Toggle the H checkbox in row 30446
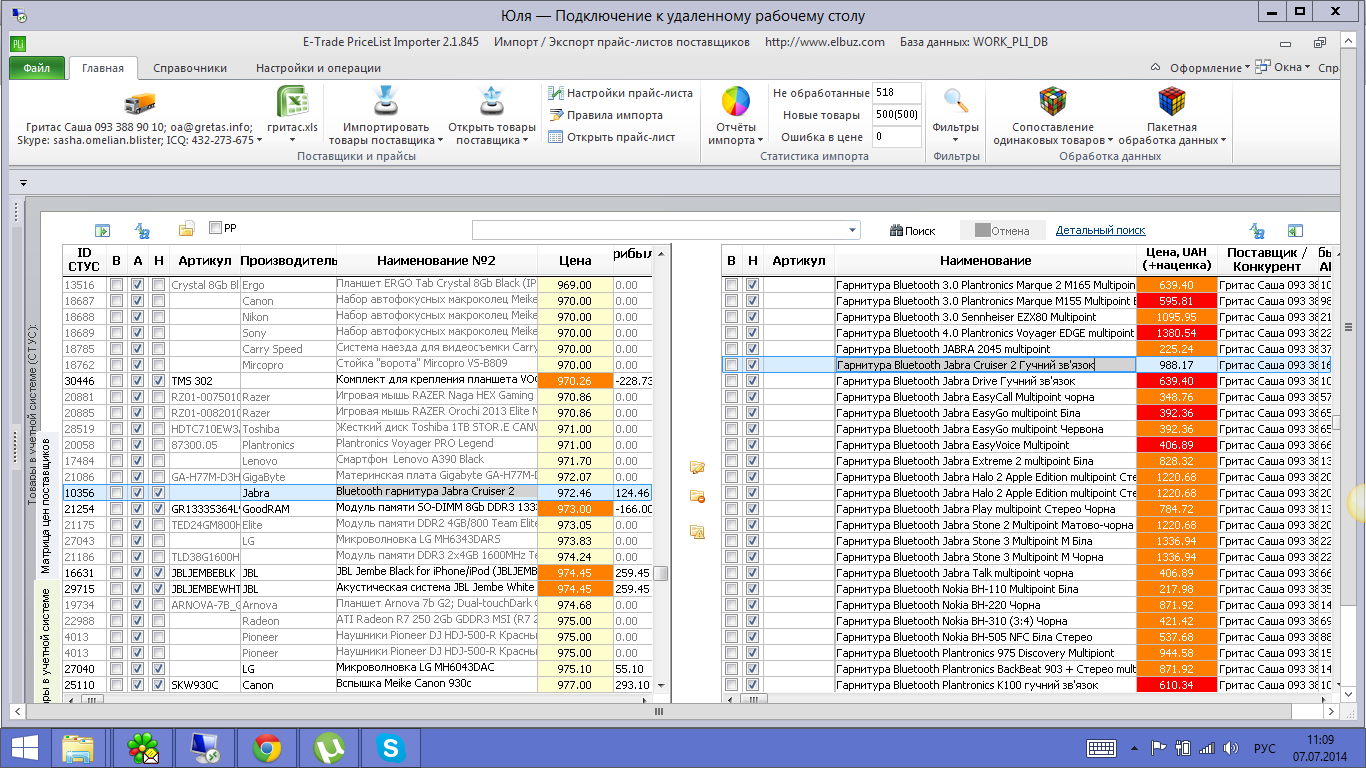Viewport: 1366px width, 768px height. (x=159, y=381)
